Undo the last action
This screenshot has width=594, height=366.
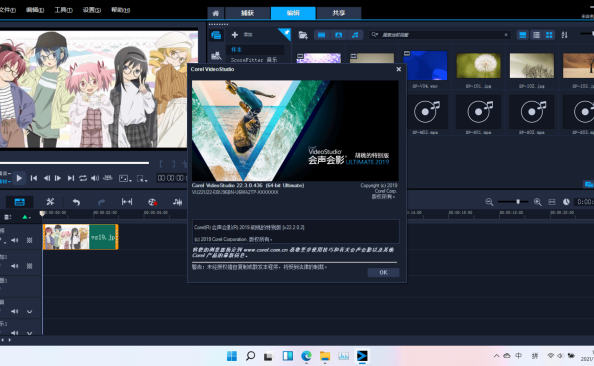tap(76, 202)
